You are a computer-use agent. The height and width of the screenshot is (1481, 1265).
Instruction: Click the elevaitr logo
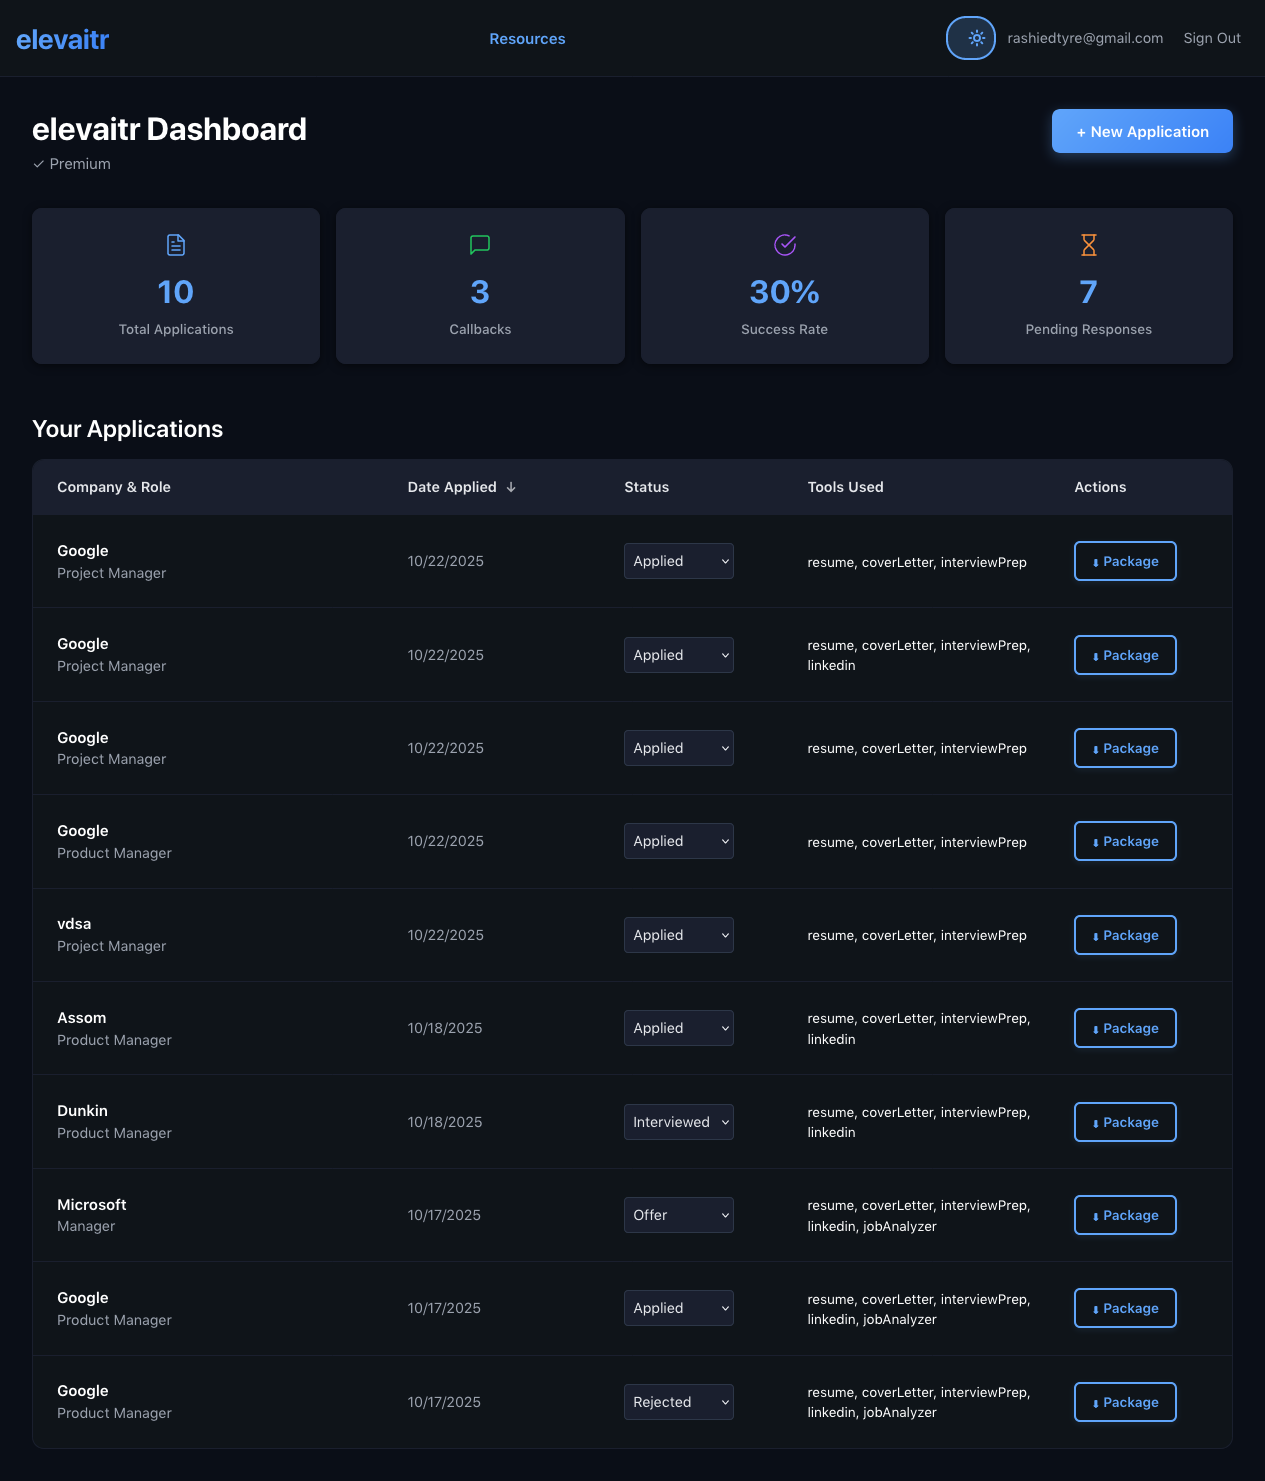point(62,39)
